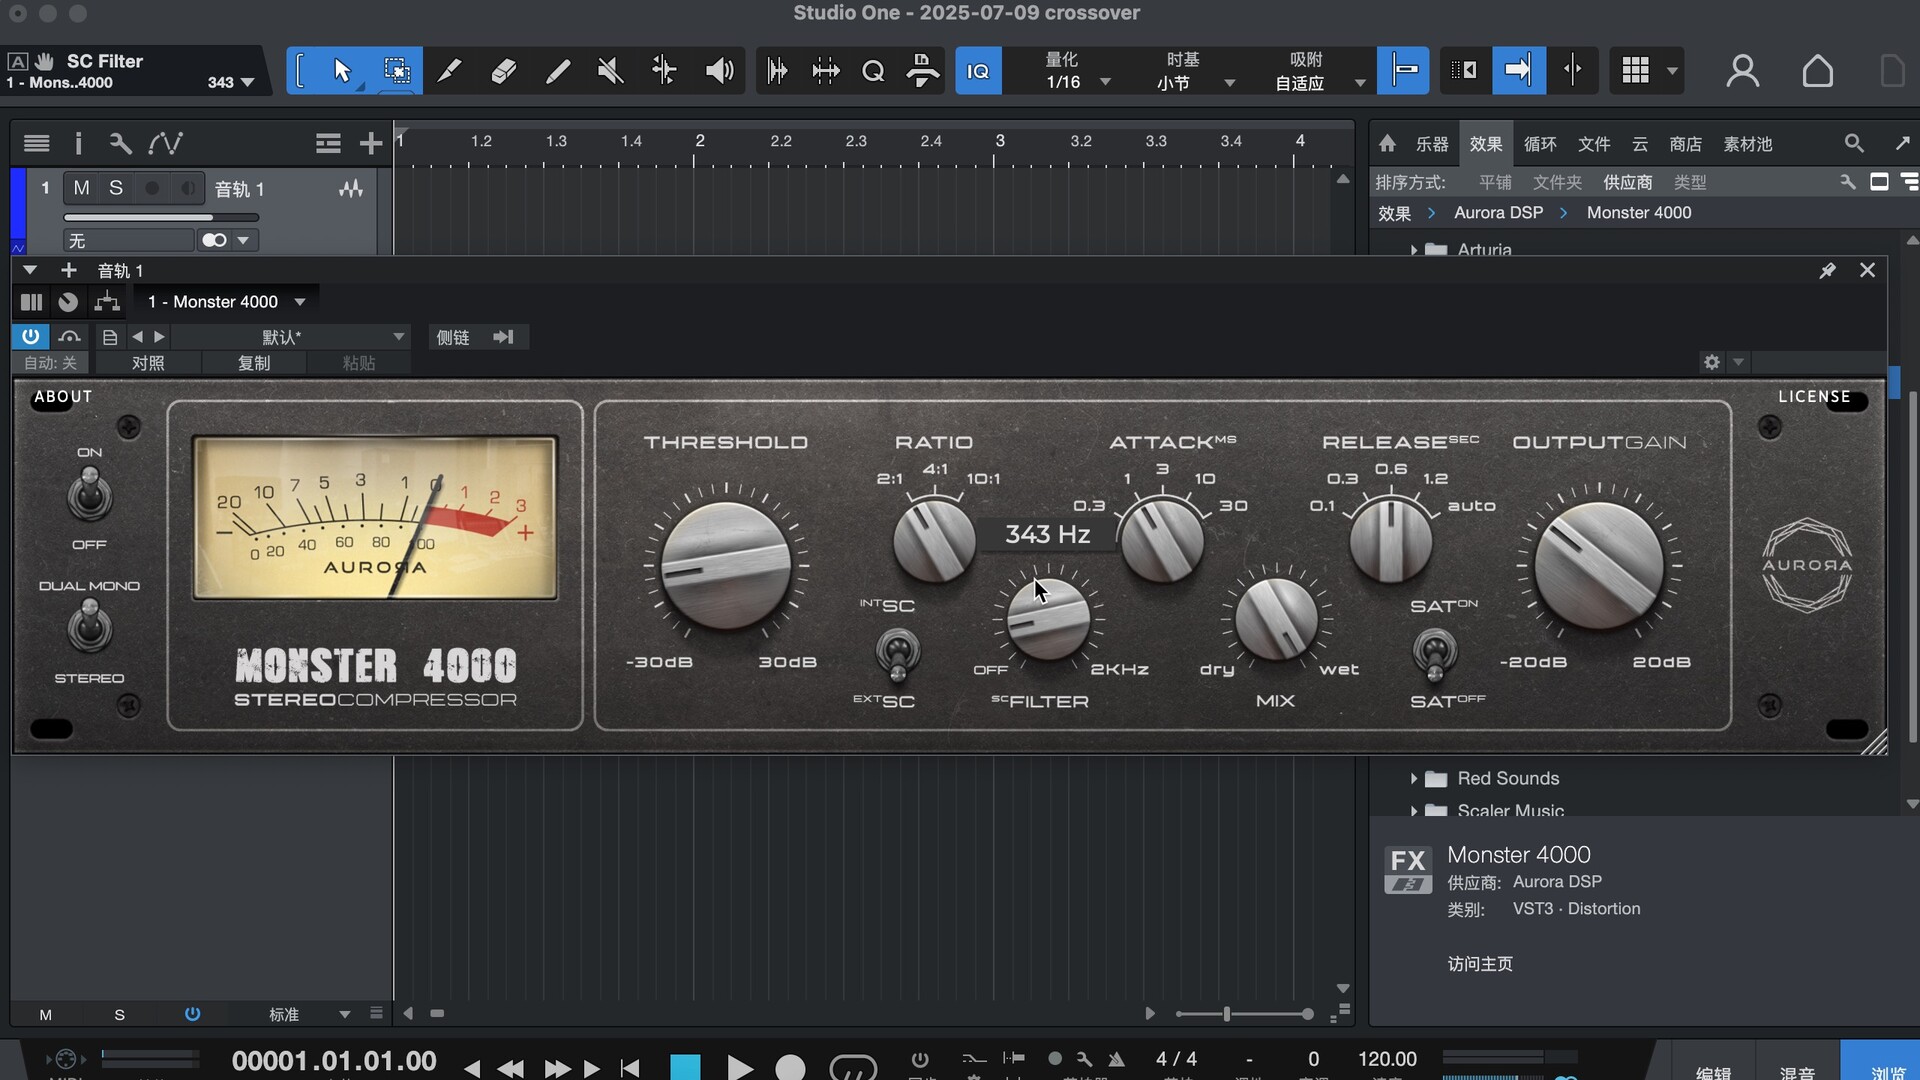Show the automation icon in track header

click(165, 143)
